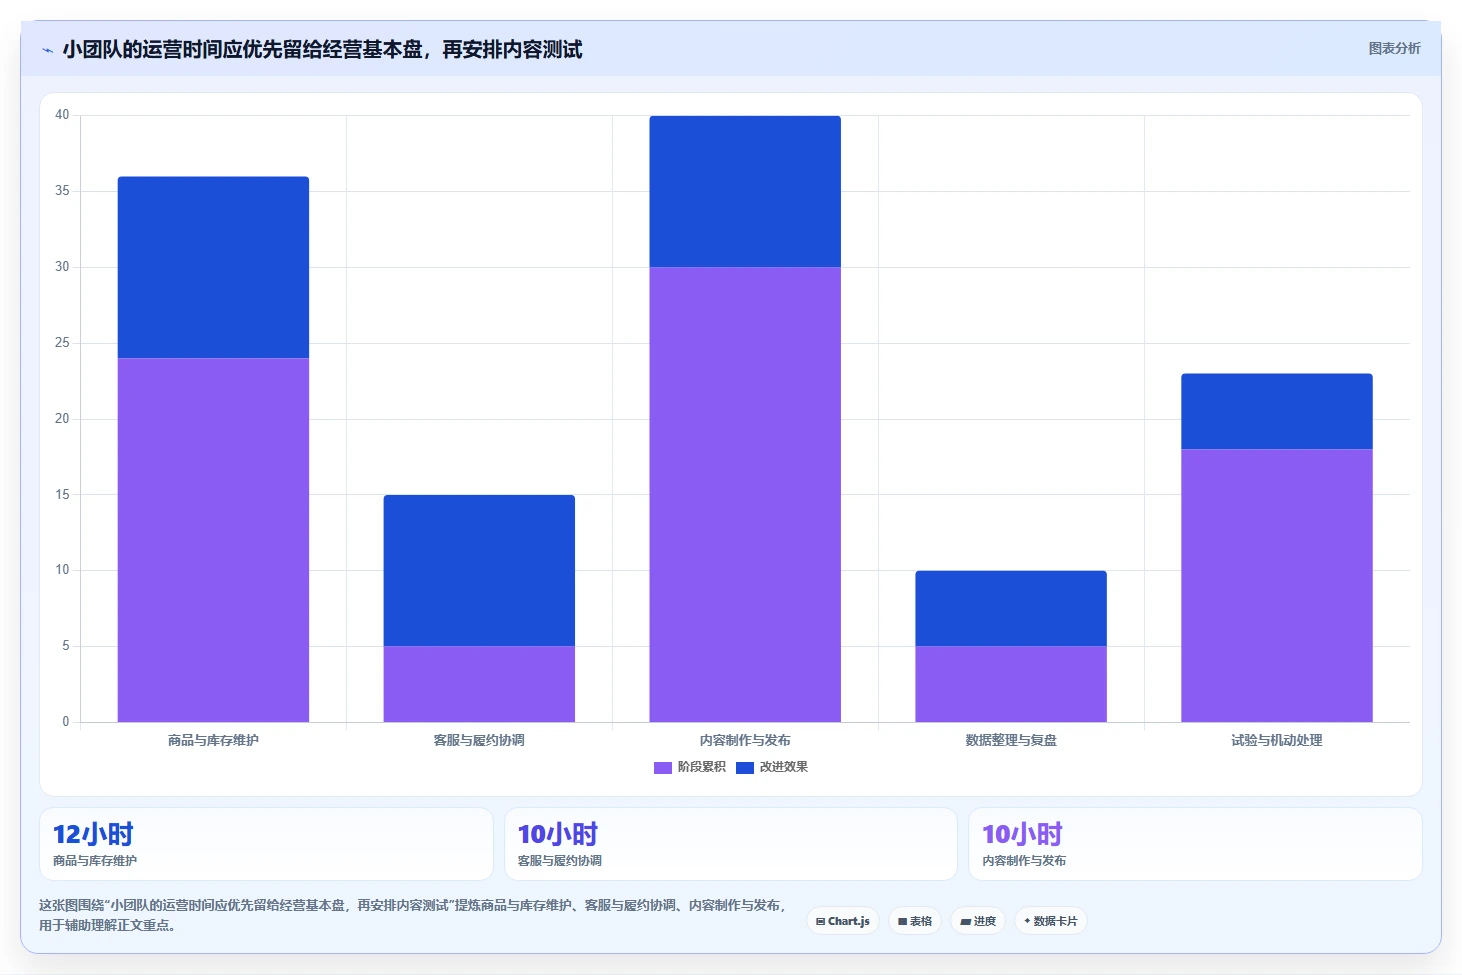
Task: Click the description paragraph starting 这张图围绕
Action: [x=414, y=915]
